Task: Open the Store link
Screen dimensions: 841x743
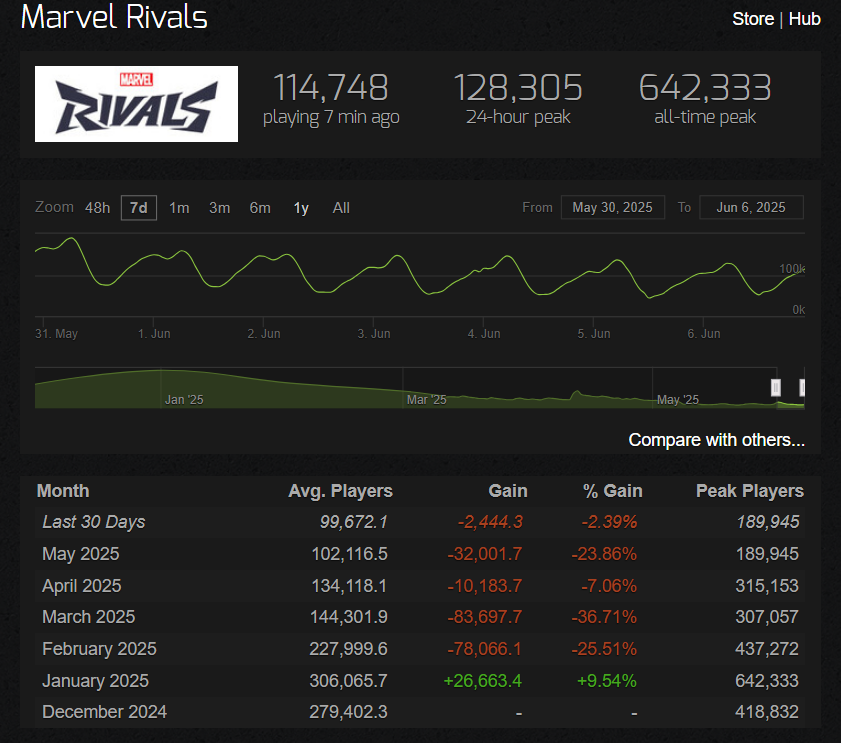Action: pyautogui.click(x=753, y=19)
